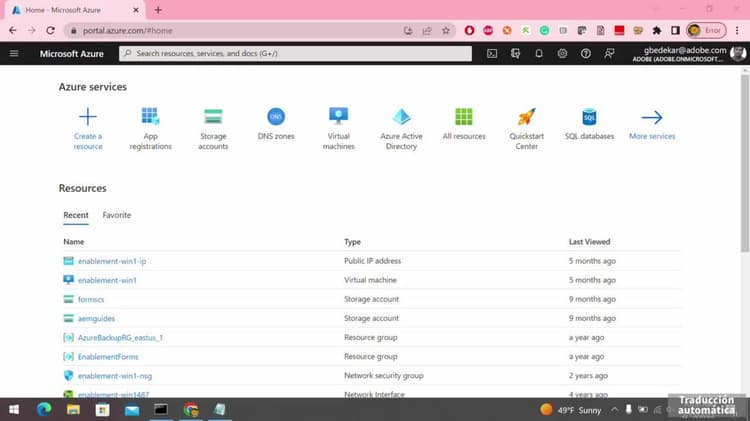This screenshot has width=750, height=421.
Task: Open File Explorer from the taskbar
Action: pos(73,410)
